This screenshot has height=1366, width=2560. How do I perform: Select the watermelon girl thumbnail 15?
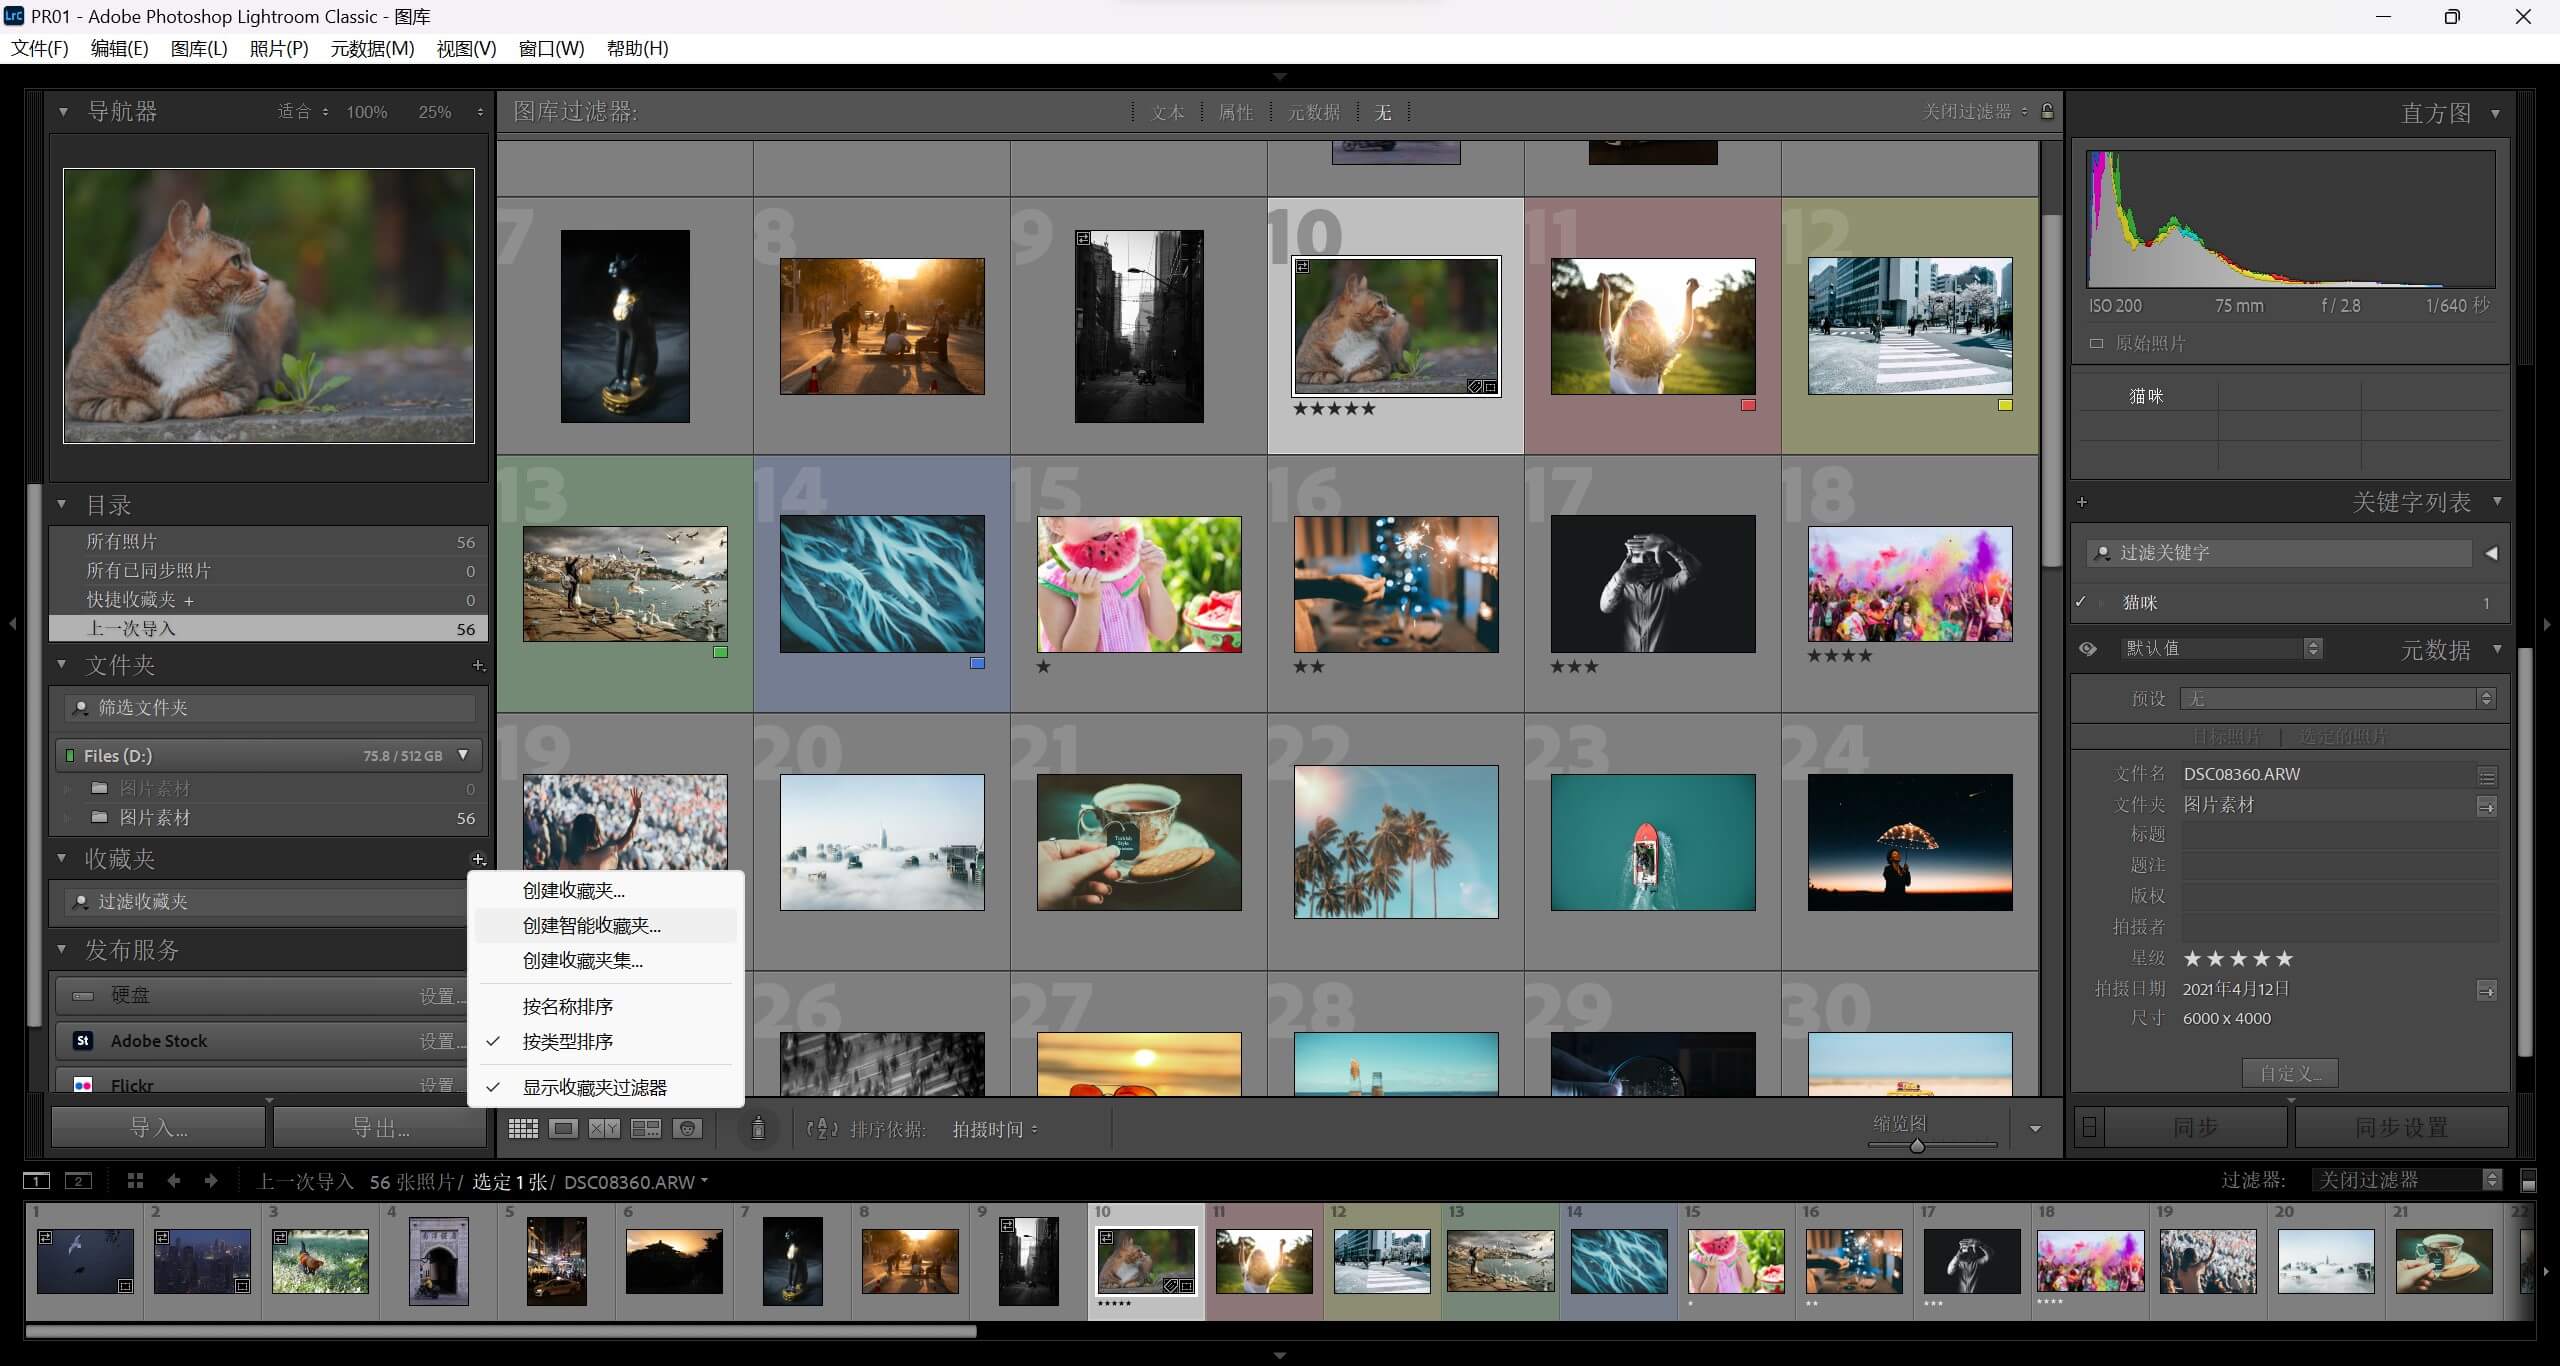click(1139, 584)
